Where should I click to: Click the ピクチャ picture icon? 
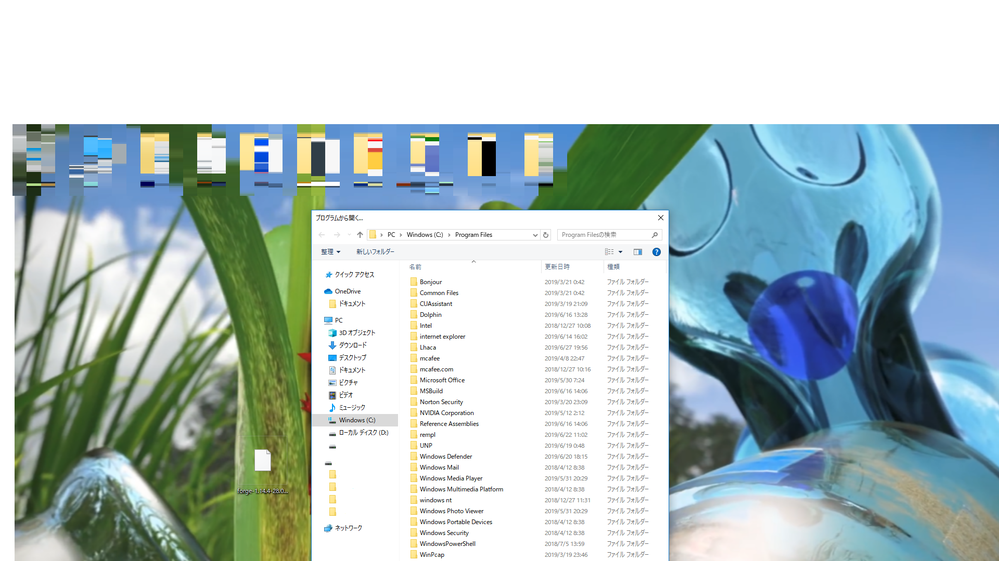coord(332,383)
